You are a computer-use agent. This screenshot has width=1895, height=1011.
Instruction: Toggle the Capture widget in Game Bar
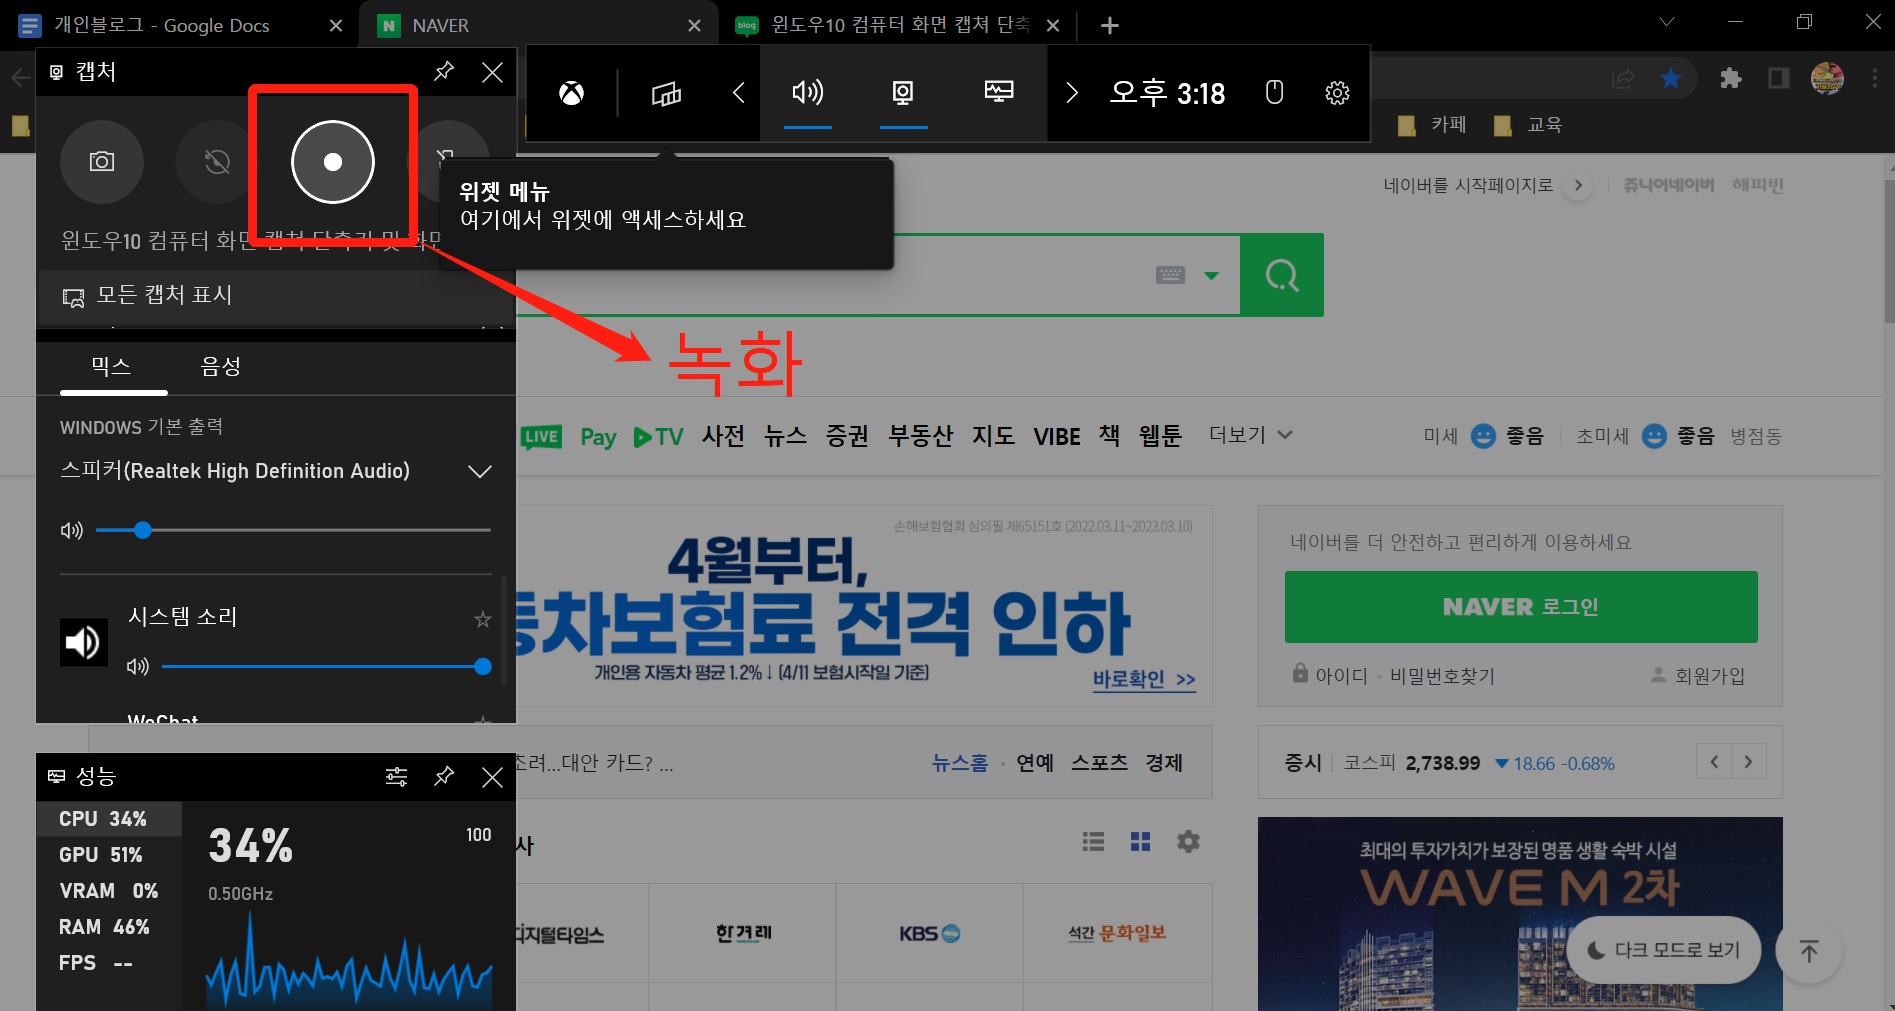click(903, 93)
